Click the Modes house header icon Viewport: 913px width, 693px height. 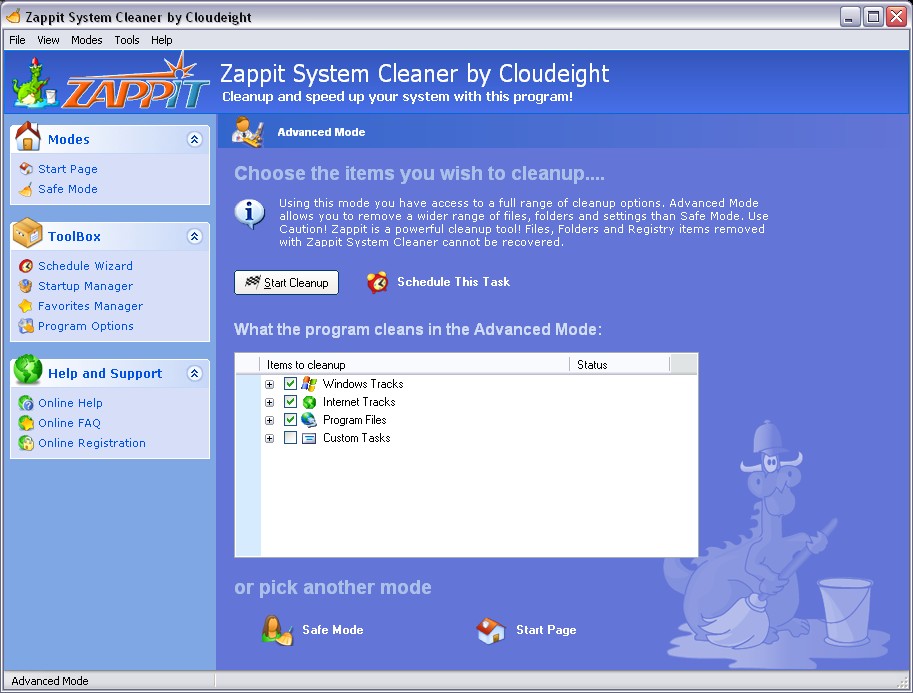click(27, 136)
